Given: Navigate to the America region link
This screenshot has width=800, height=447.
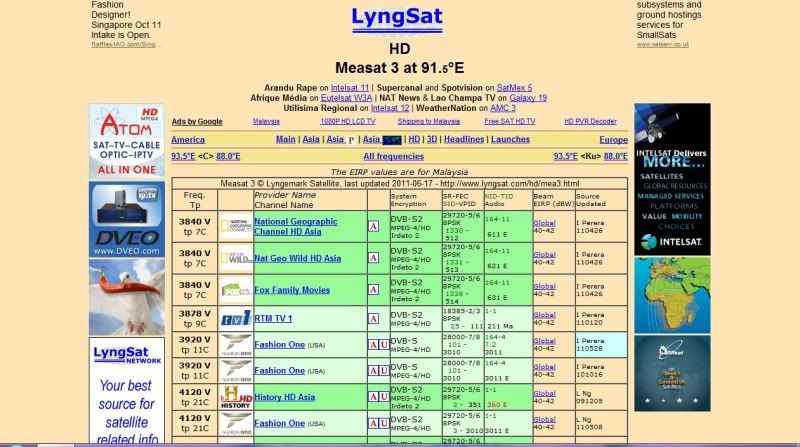Looking at the screenshot, I should point(188,140).
